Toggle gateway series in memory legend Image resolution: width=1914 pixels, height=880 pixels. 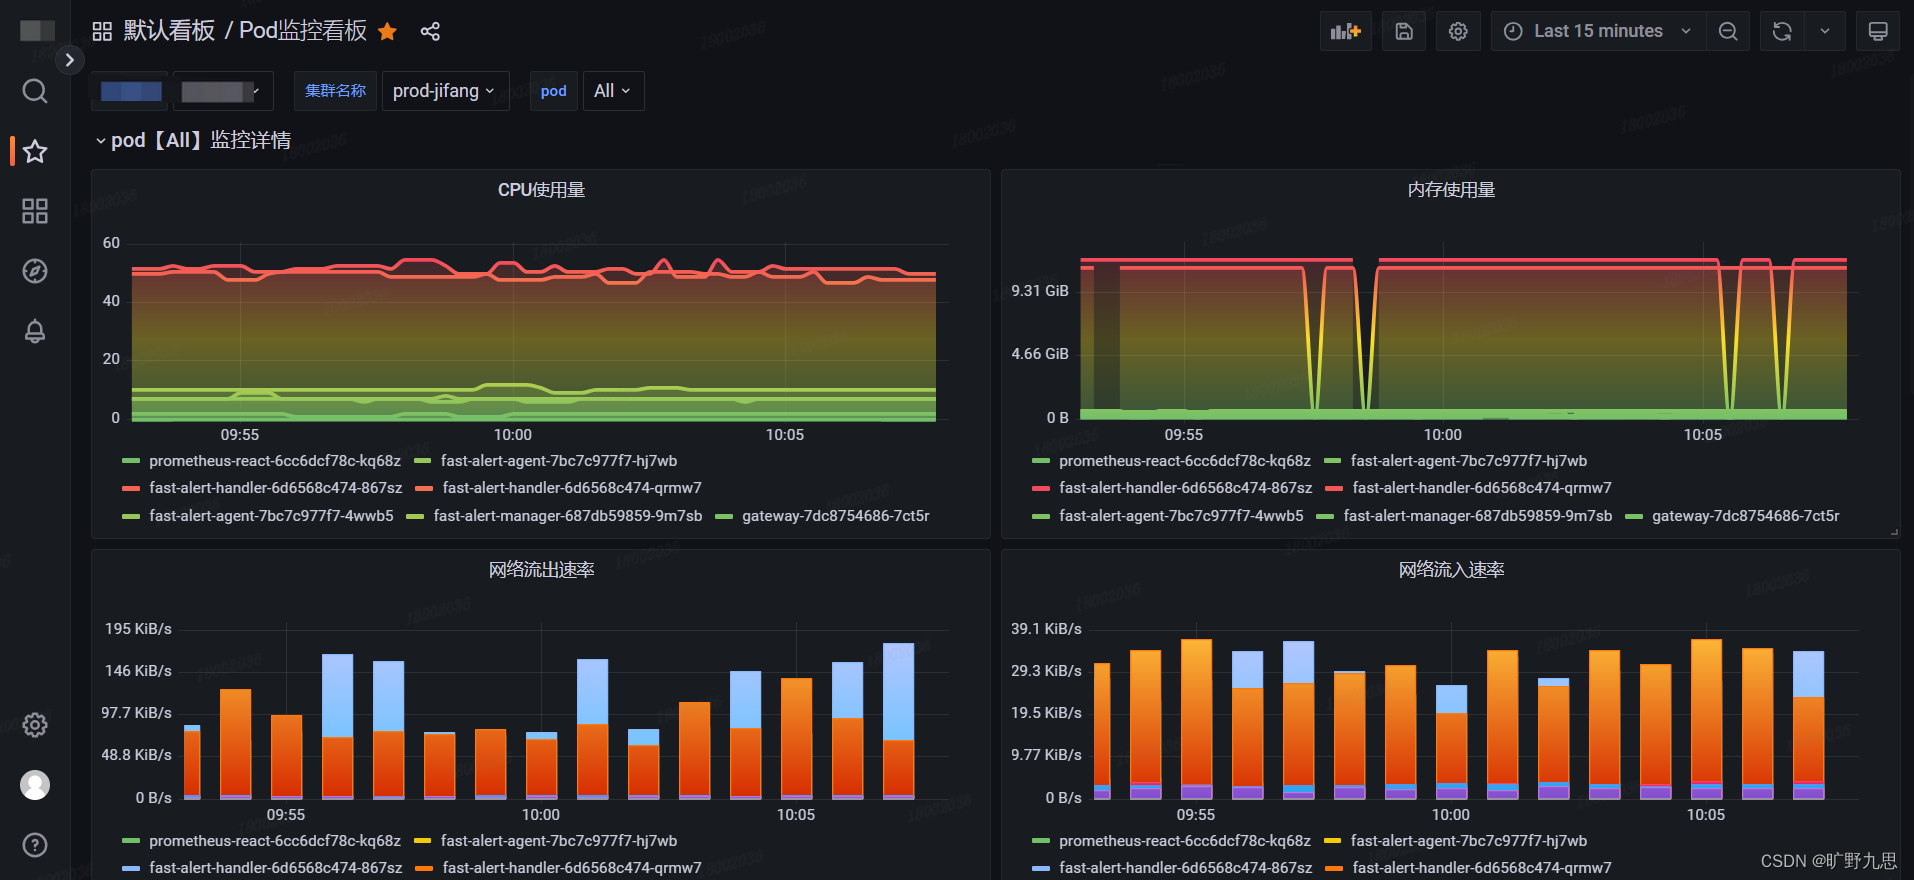point(1746,516)
